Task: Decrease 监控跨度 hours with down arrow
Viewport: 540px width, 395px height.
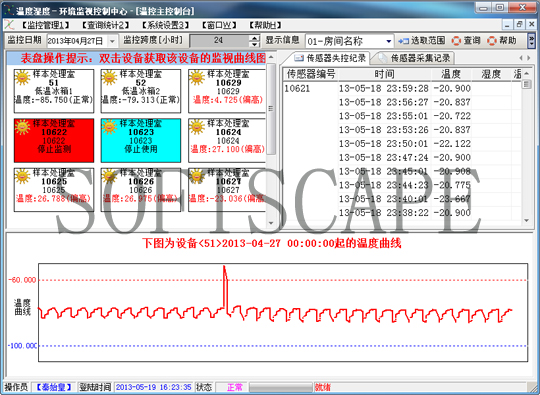Action: pyautogui.click(x=254, y=44)
